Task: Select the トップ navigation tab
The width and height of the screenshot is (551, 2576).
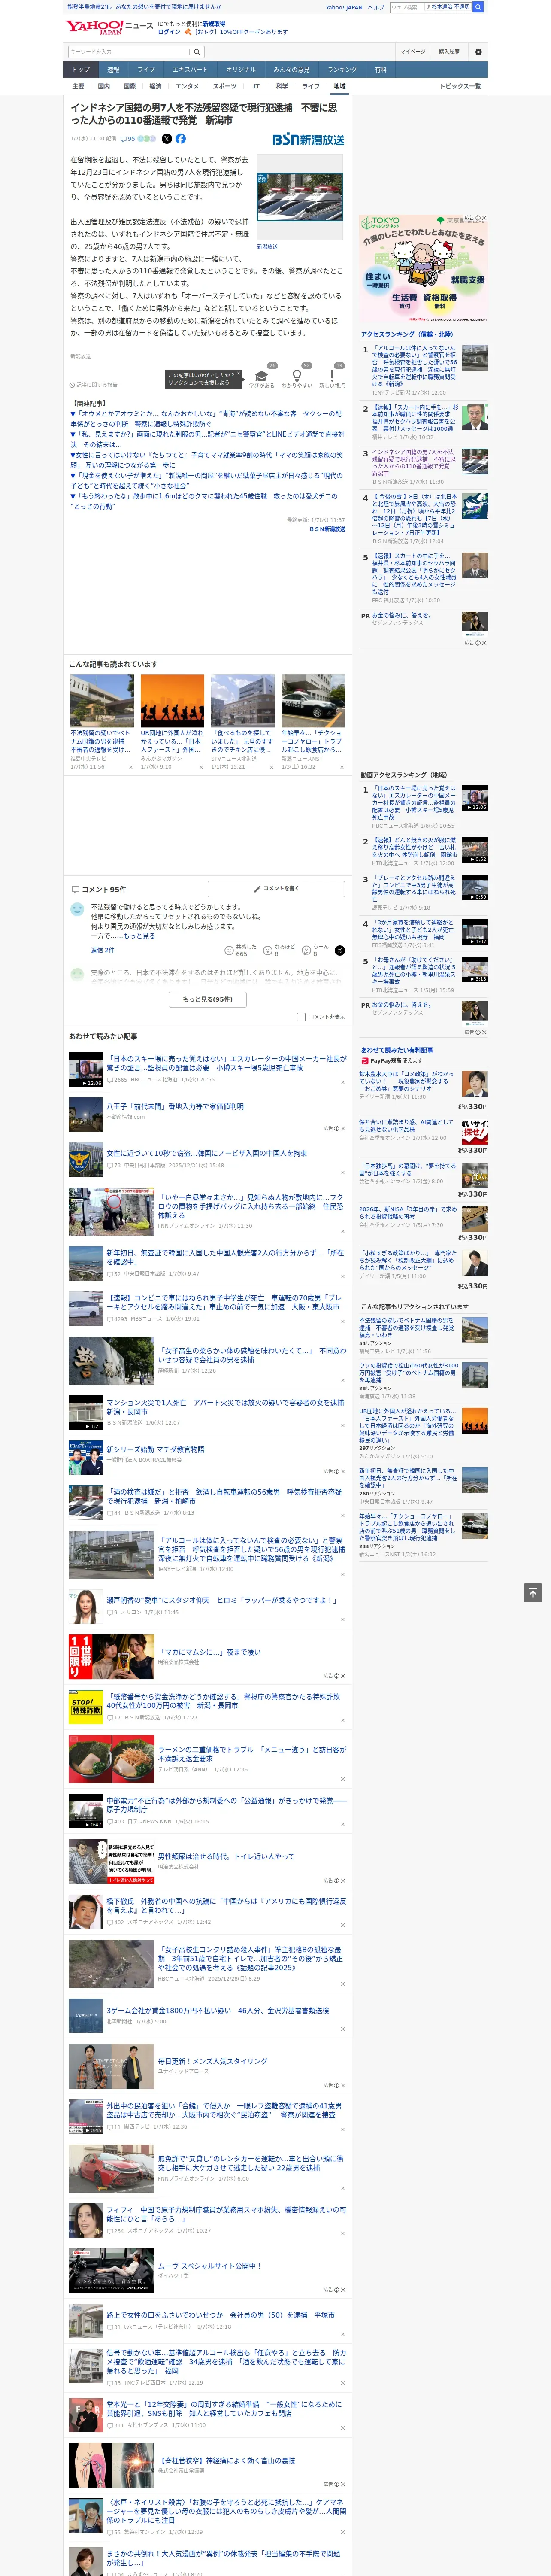Action: [81, 70]
